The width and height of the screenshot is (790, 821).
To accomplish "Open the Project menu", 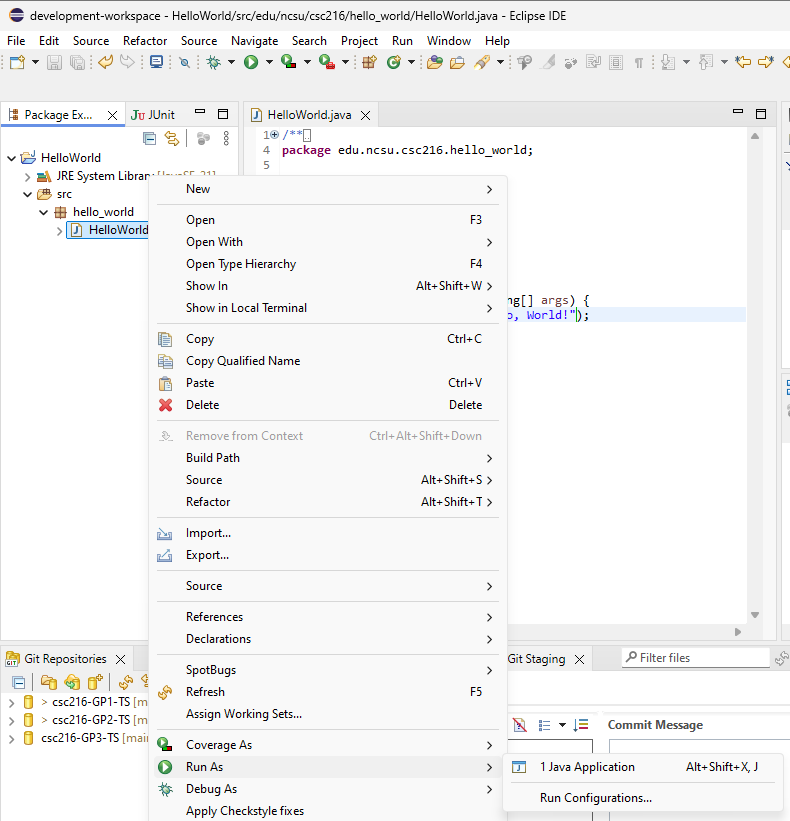I will (x=359, y=41).
